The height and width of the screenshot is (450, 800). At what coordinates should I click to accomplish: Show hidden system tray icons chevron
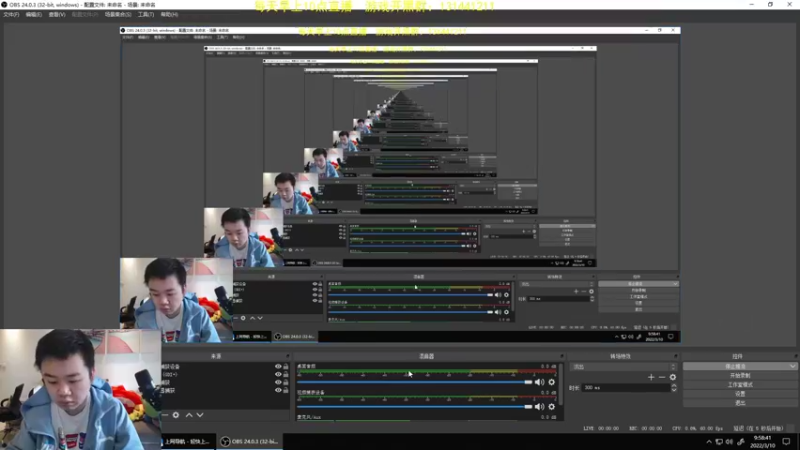coord(709,442)
